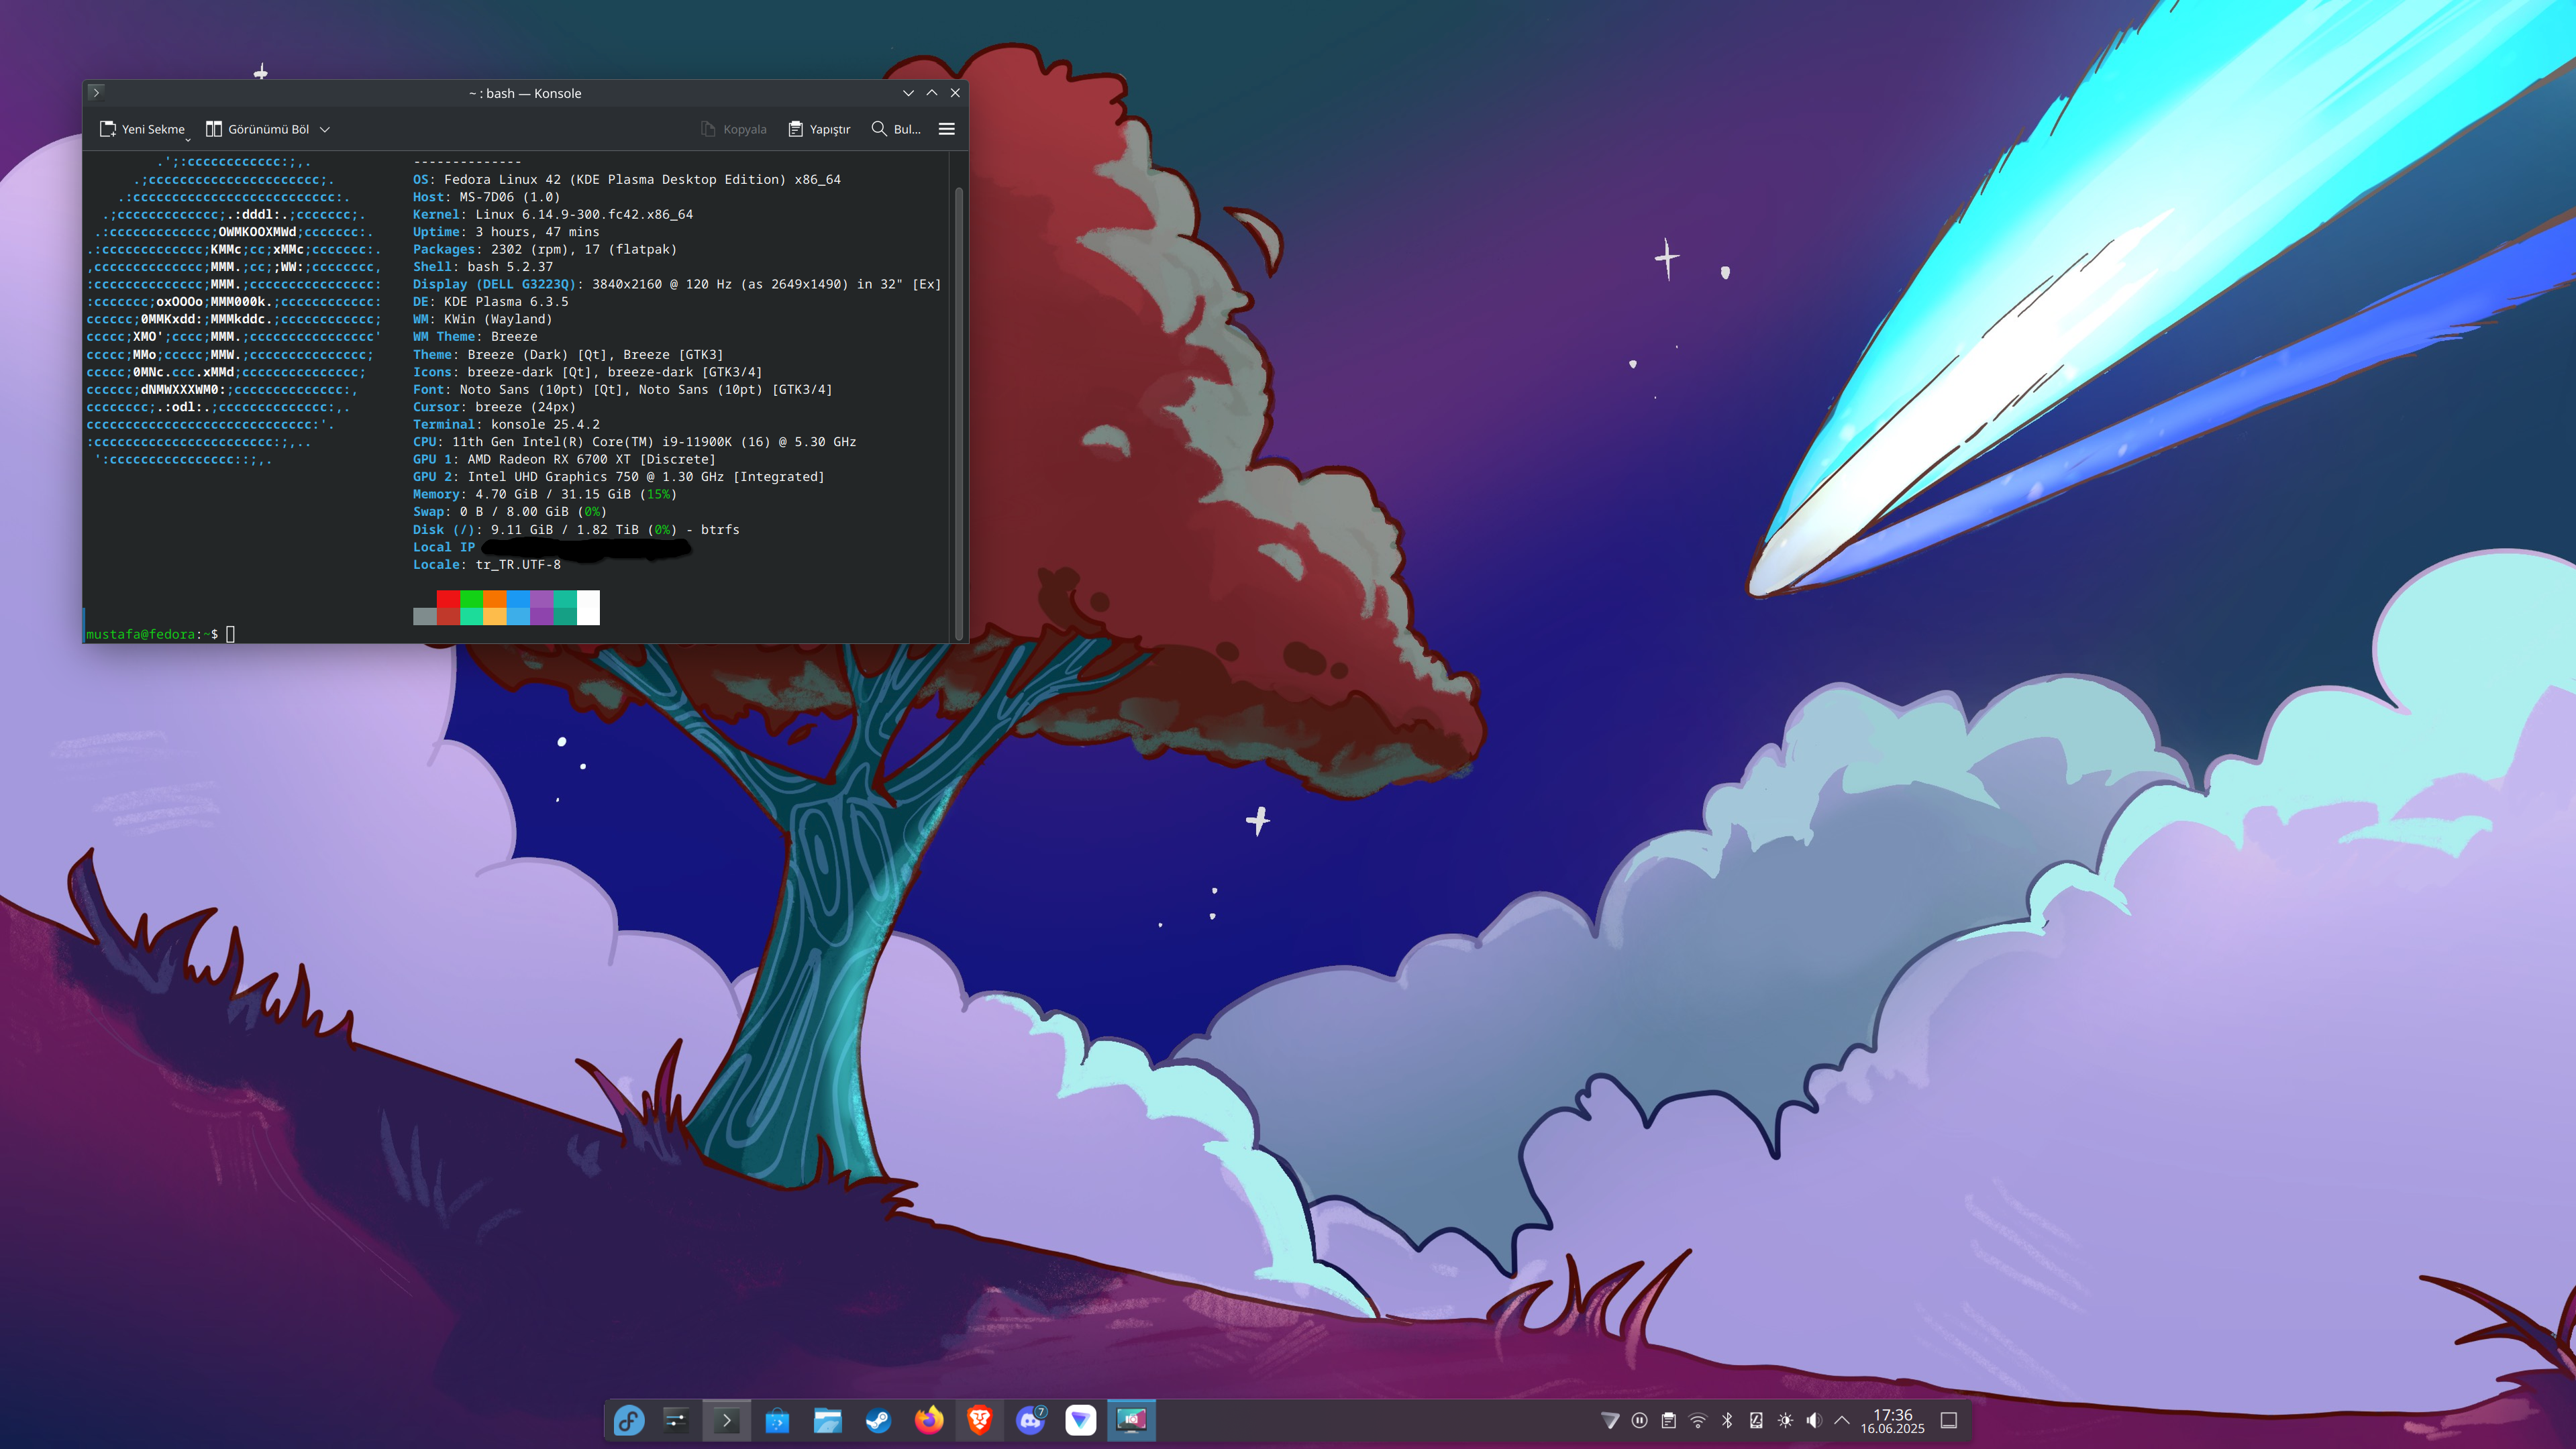Screen dimensions: 2576x1449
Task: Click the 'Memory: 4.70 GiB / 31.15 GiB' line
Action: [545, 494]
